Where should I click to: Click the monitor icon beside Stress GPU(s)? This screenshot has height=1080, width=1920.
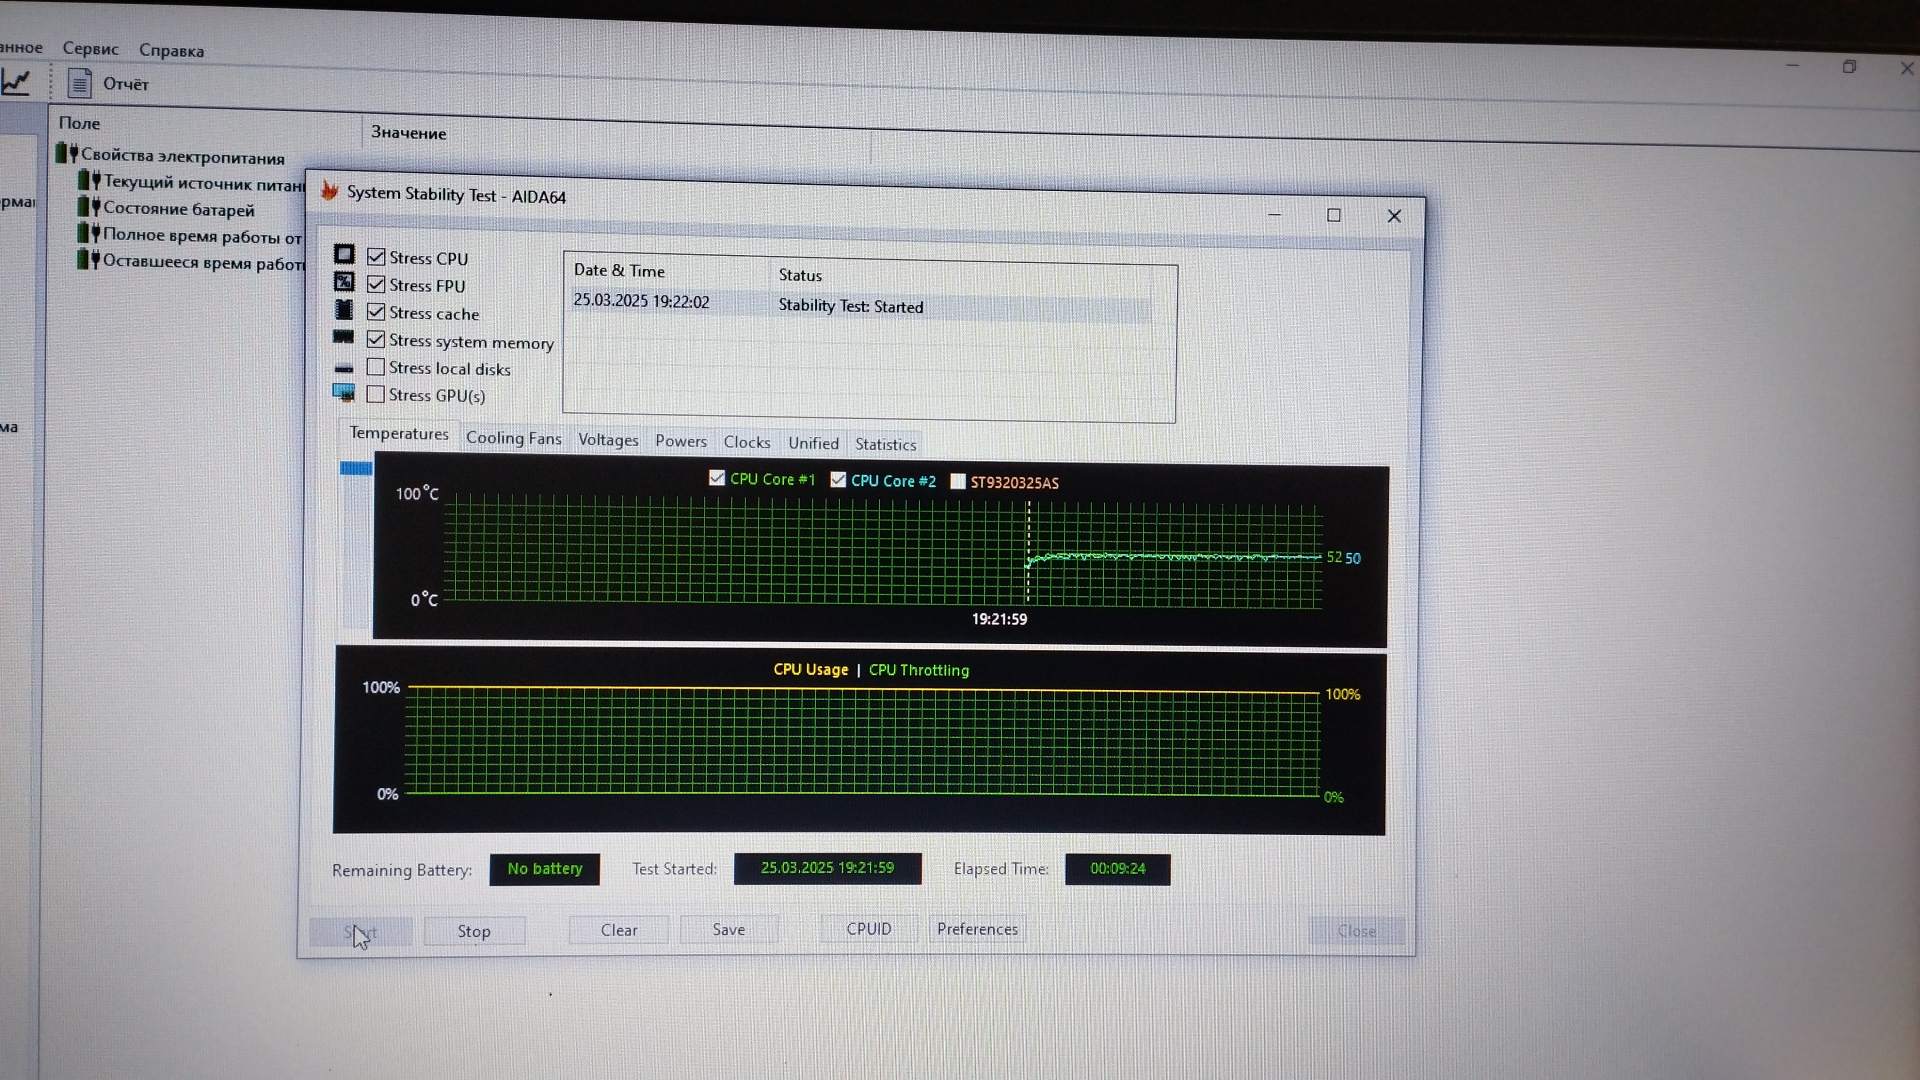(x=344, y=393)
